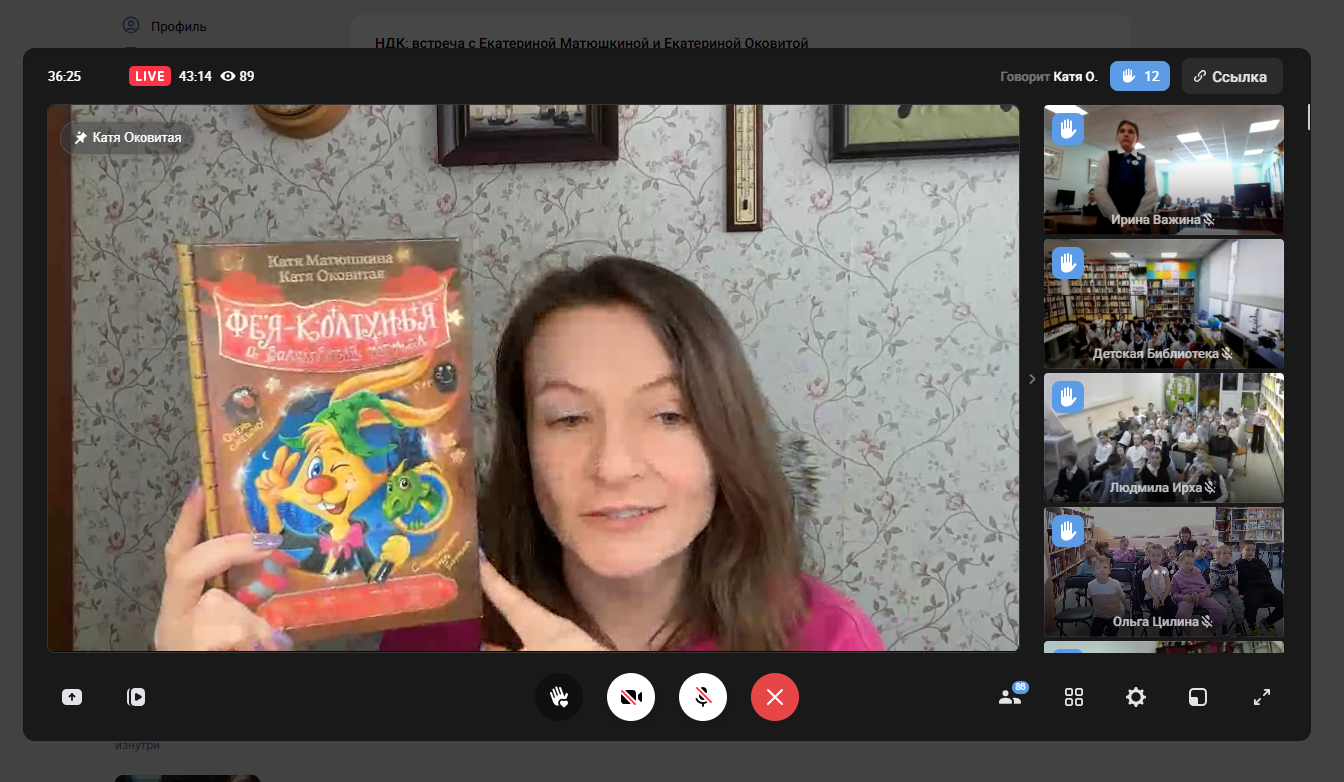Open the participants list icon
1344x782 pixels.
click(1010, 697)
